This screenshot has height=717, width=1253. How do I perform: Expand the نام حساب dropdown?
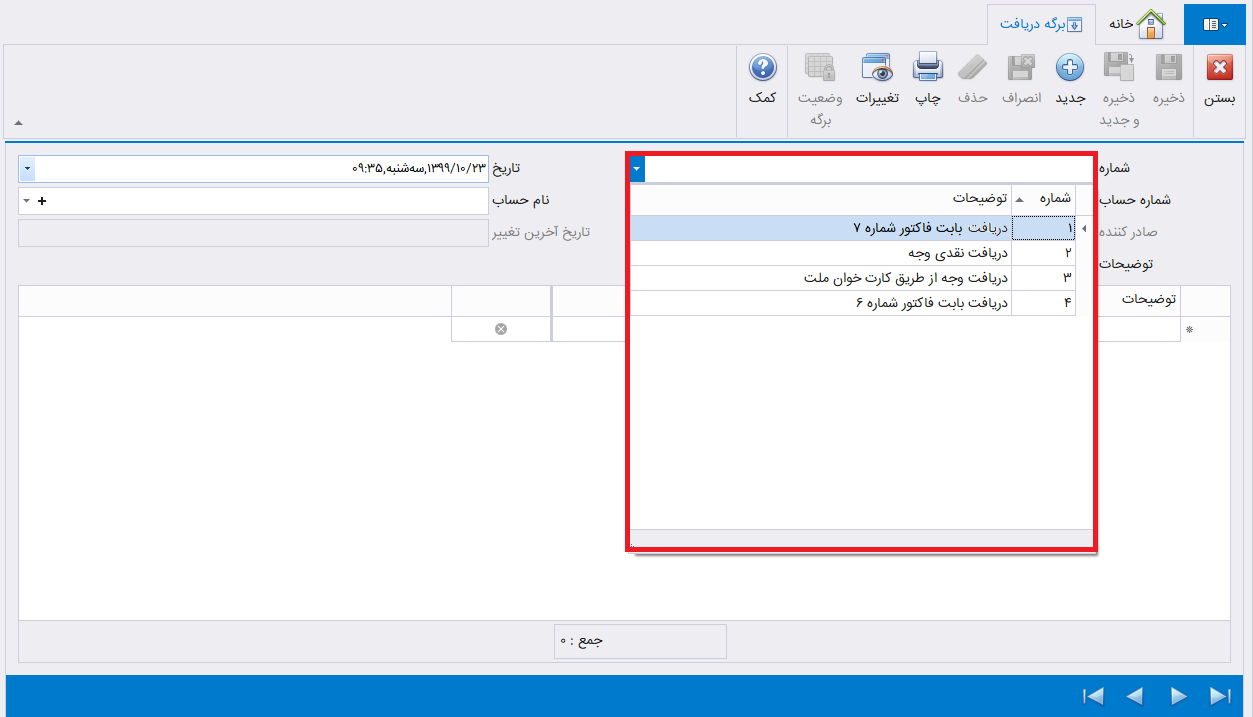pyautogui.click(x=27, y=199)
